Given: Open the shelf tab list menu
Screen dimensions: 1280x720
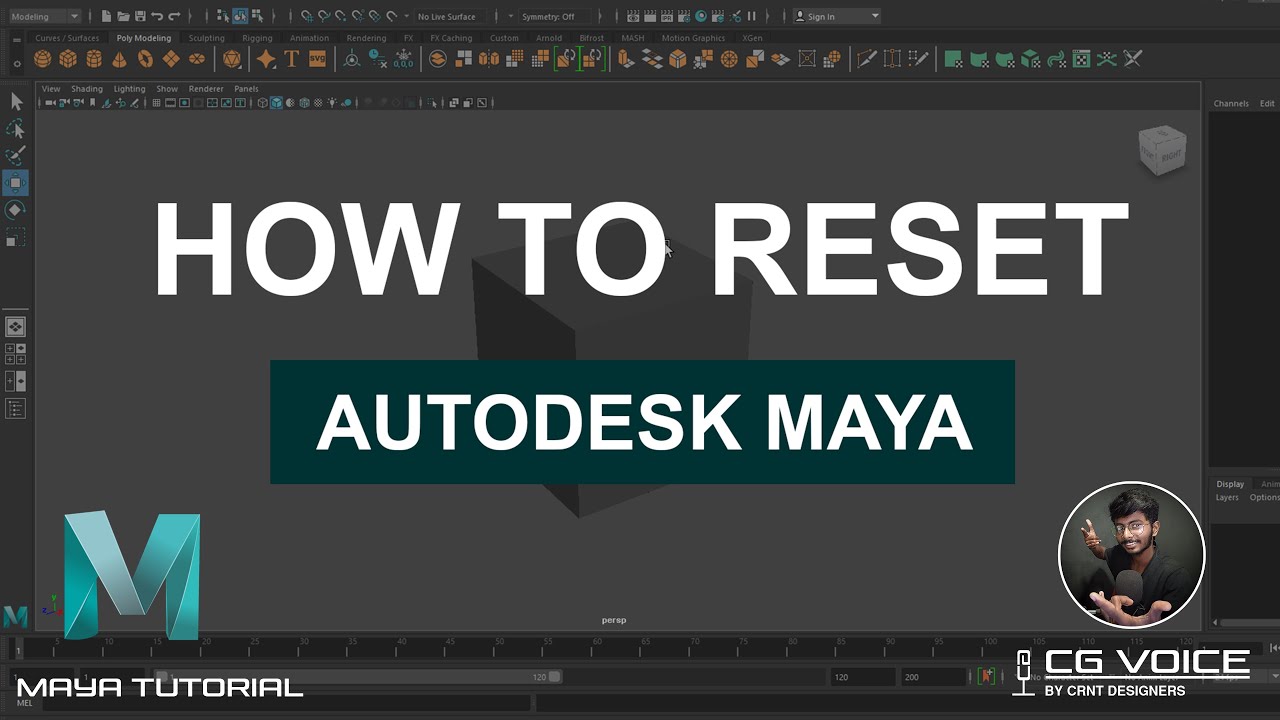Looking at the screenshot, I should coord(16,40).
